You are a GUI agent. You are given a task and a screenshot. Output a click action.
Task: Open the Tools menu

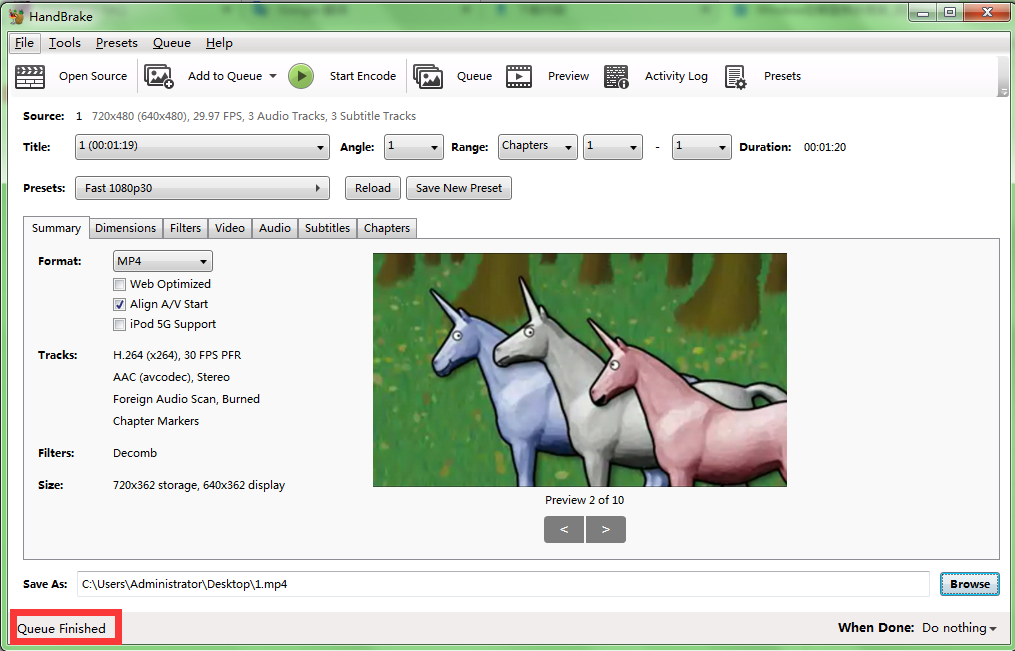tap(65, 43)
